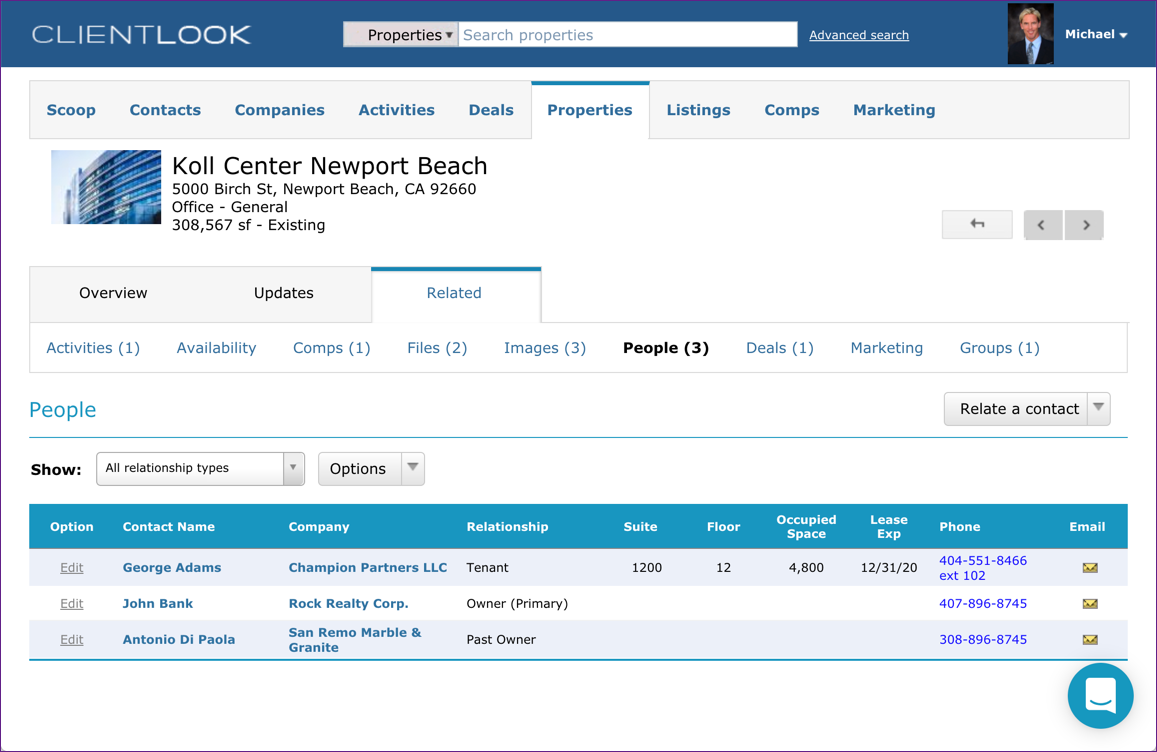Click lease expiration 12/31/20 cell
Image resolution: width=1157 pixels, height=752 pixels.
(888, 568)
